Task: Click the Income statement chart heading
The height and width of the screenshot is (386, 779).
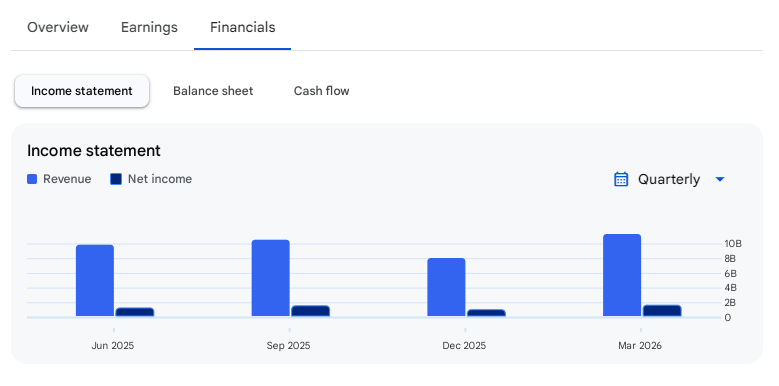Action: (94, 151)
